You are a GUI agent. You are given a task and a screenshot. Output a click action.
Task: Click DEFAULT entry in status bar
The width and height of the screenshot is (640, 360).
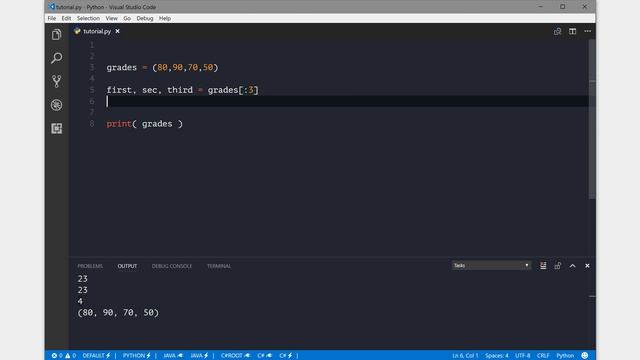[97, 356]
